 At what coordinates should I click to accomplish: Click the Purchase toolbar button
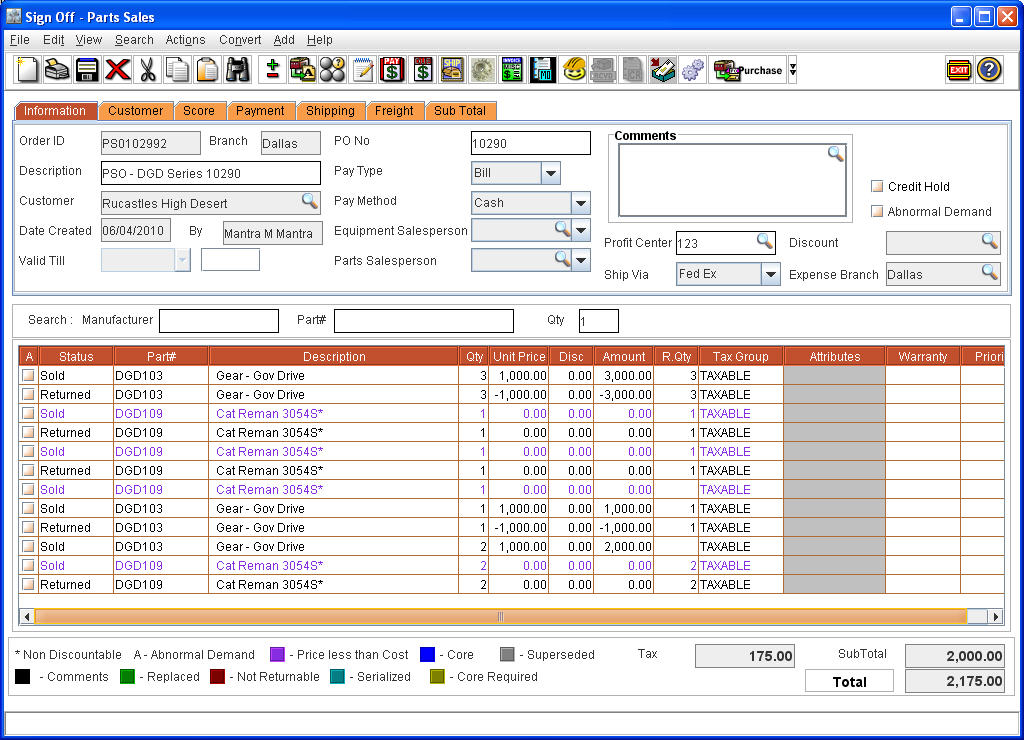point(748,70)
